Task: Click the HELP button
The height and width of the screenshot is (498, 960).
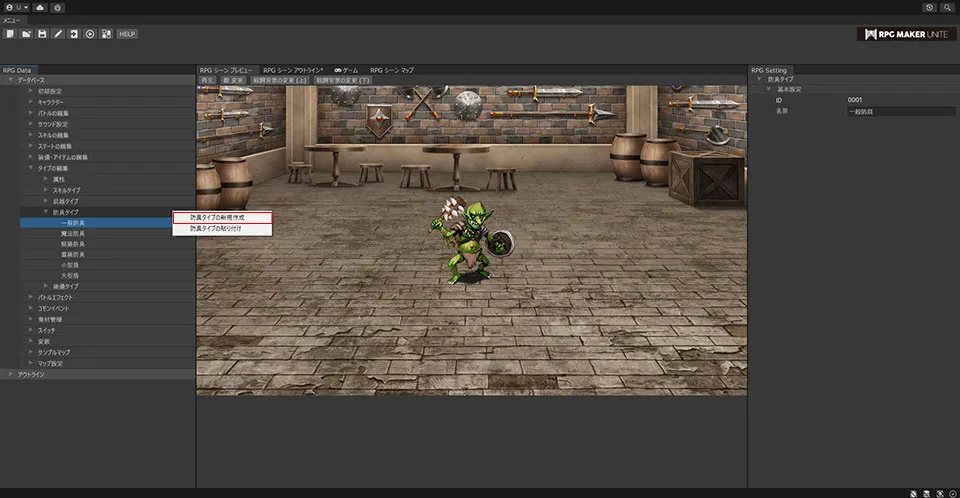Action: pyautogui.click(x=127, y=34)
